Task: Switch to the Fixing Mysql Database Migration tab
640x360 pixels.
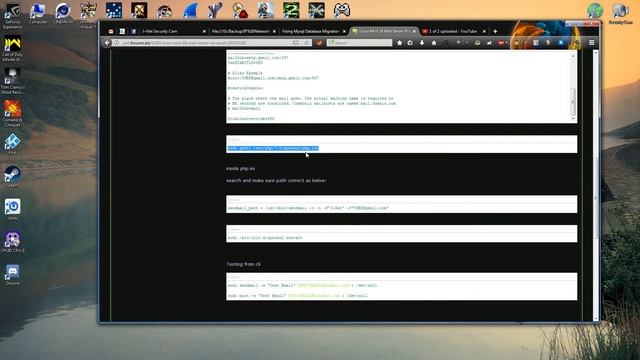Action: [x=313, y=31]
